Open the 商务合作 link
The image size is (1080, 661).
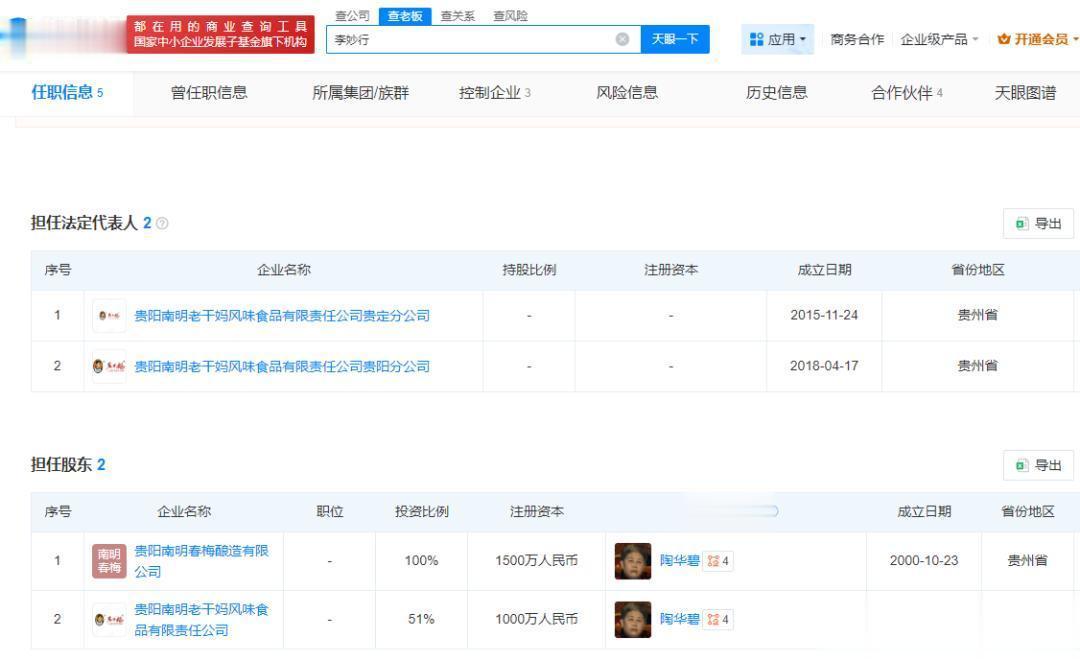[x=857, y=39]
